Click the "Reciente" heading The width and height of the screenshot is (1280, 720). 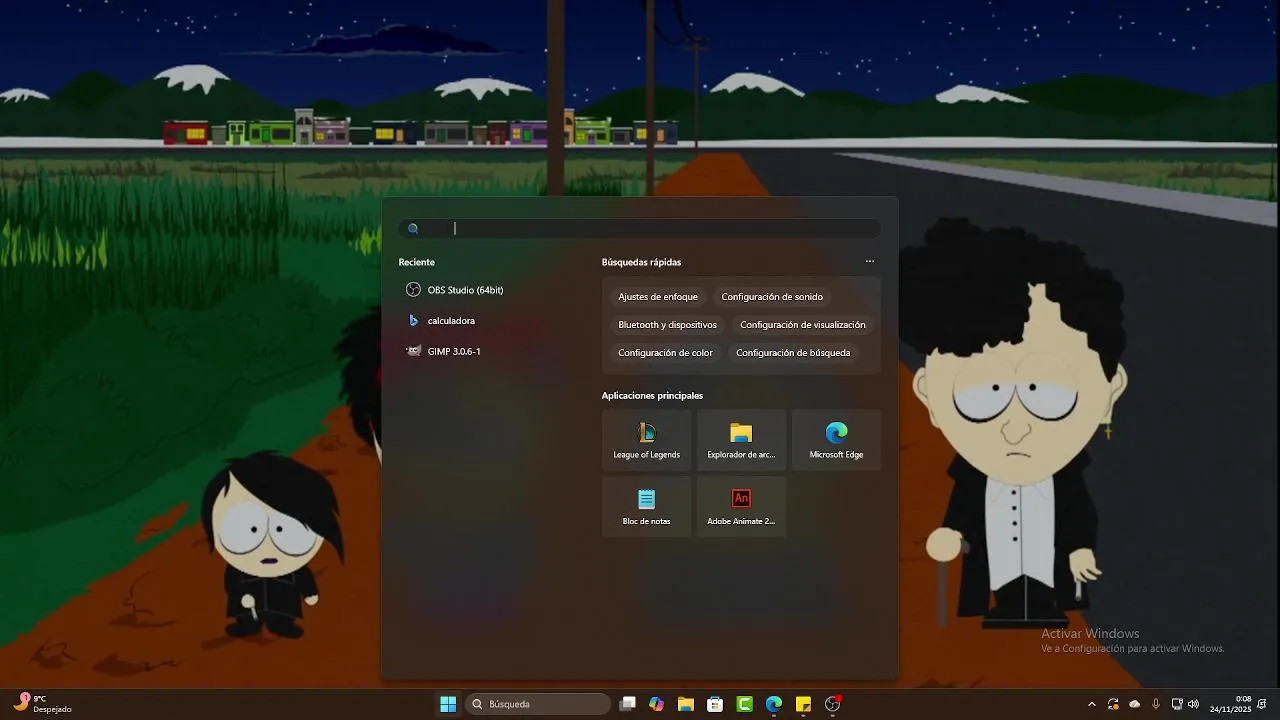tap(416, 262)
